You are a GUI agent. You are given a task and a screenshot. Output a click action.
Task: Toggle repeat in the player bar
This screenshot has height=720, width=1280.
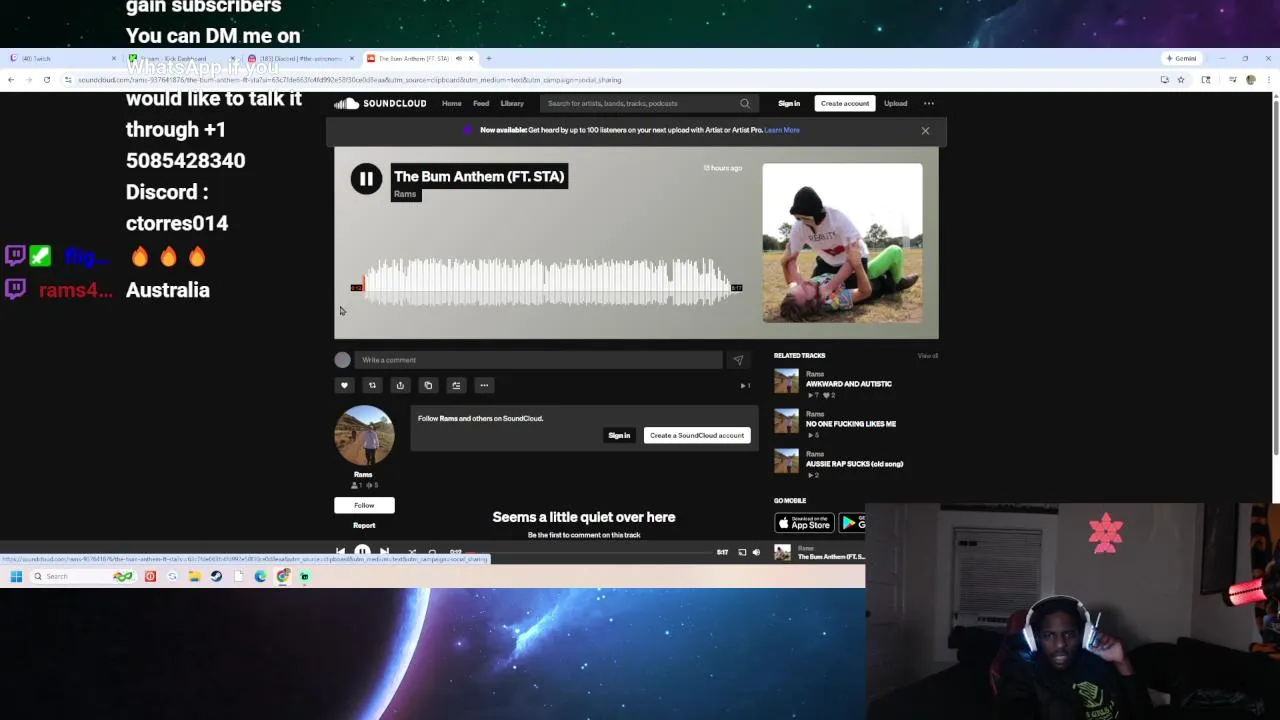click(x=432, y=552)
